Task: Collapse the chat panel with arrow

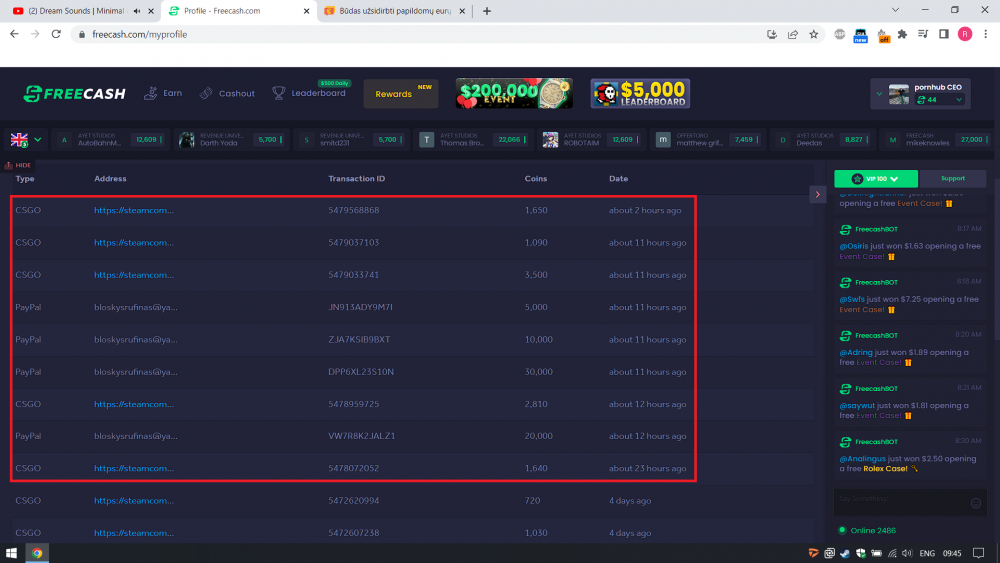Action: coord(818,194)
